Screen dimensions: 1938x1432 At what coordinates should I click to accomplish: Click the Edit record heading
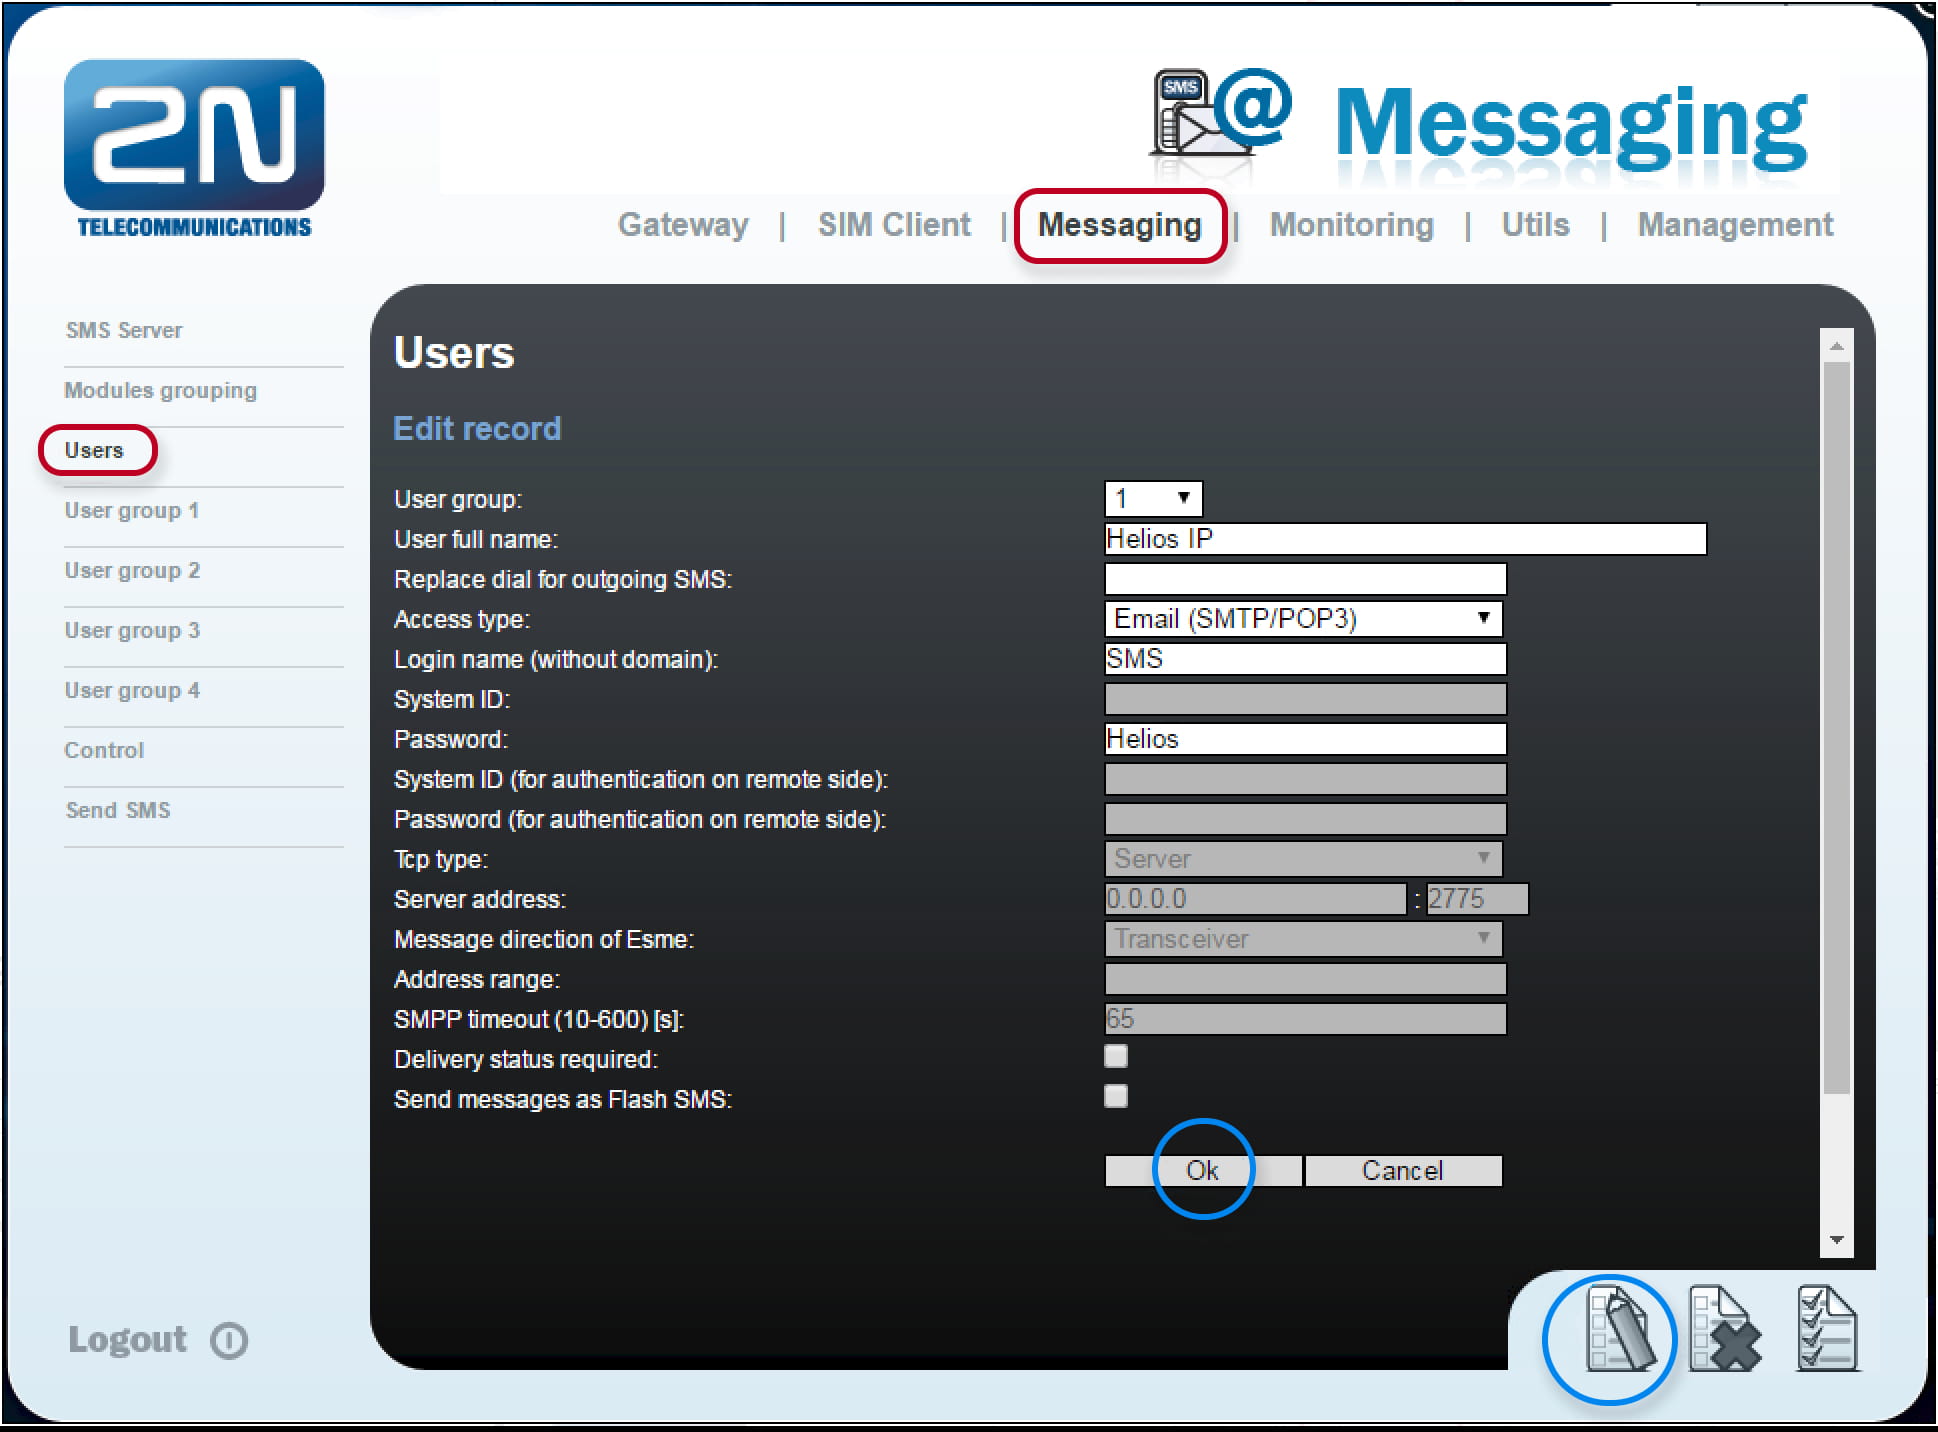[477, 429]
